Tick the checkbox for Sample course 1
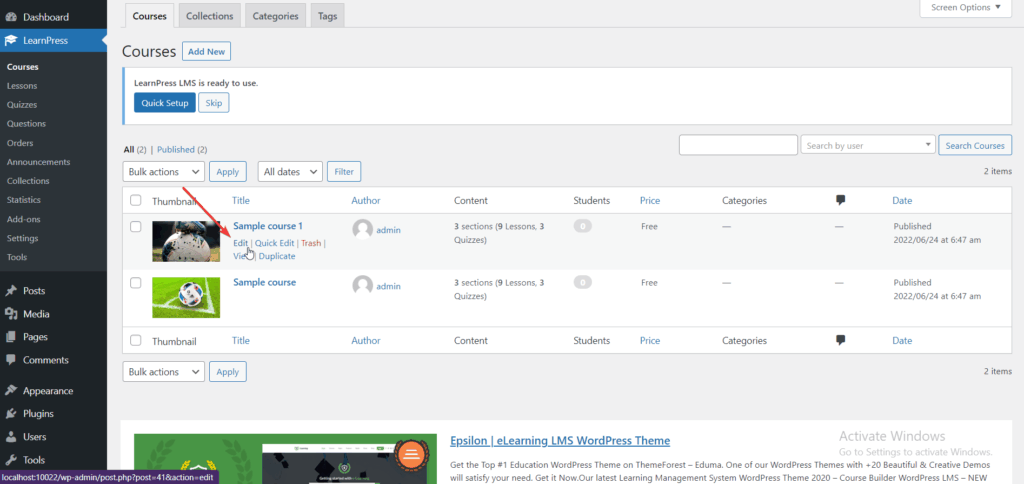The height and width of the screenshot is (484, 1024). tap(135, 227)
